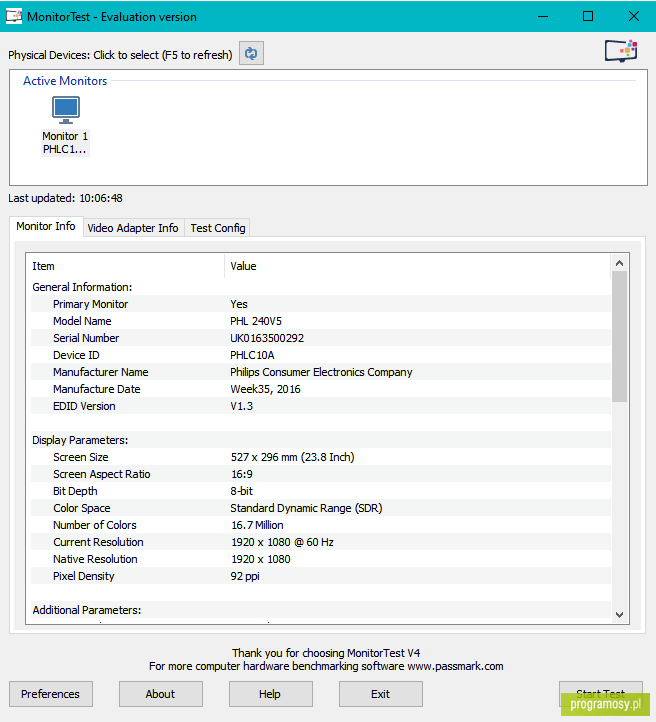Select the Screen Size row label

[81, 457]
